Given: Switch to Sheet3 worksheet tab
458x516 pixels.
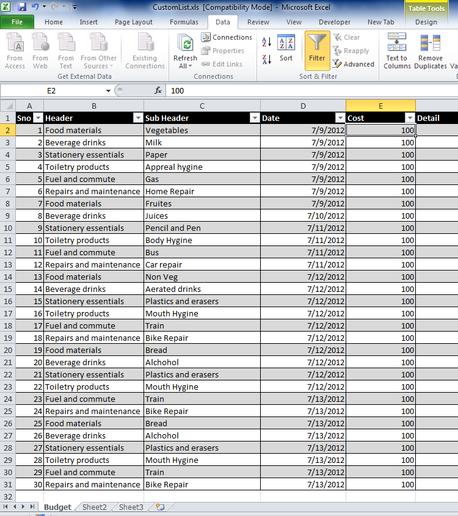Looking at the screenshot, I should [x=131, y=507].
